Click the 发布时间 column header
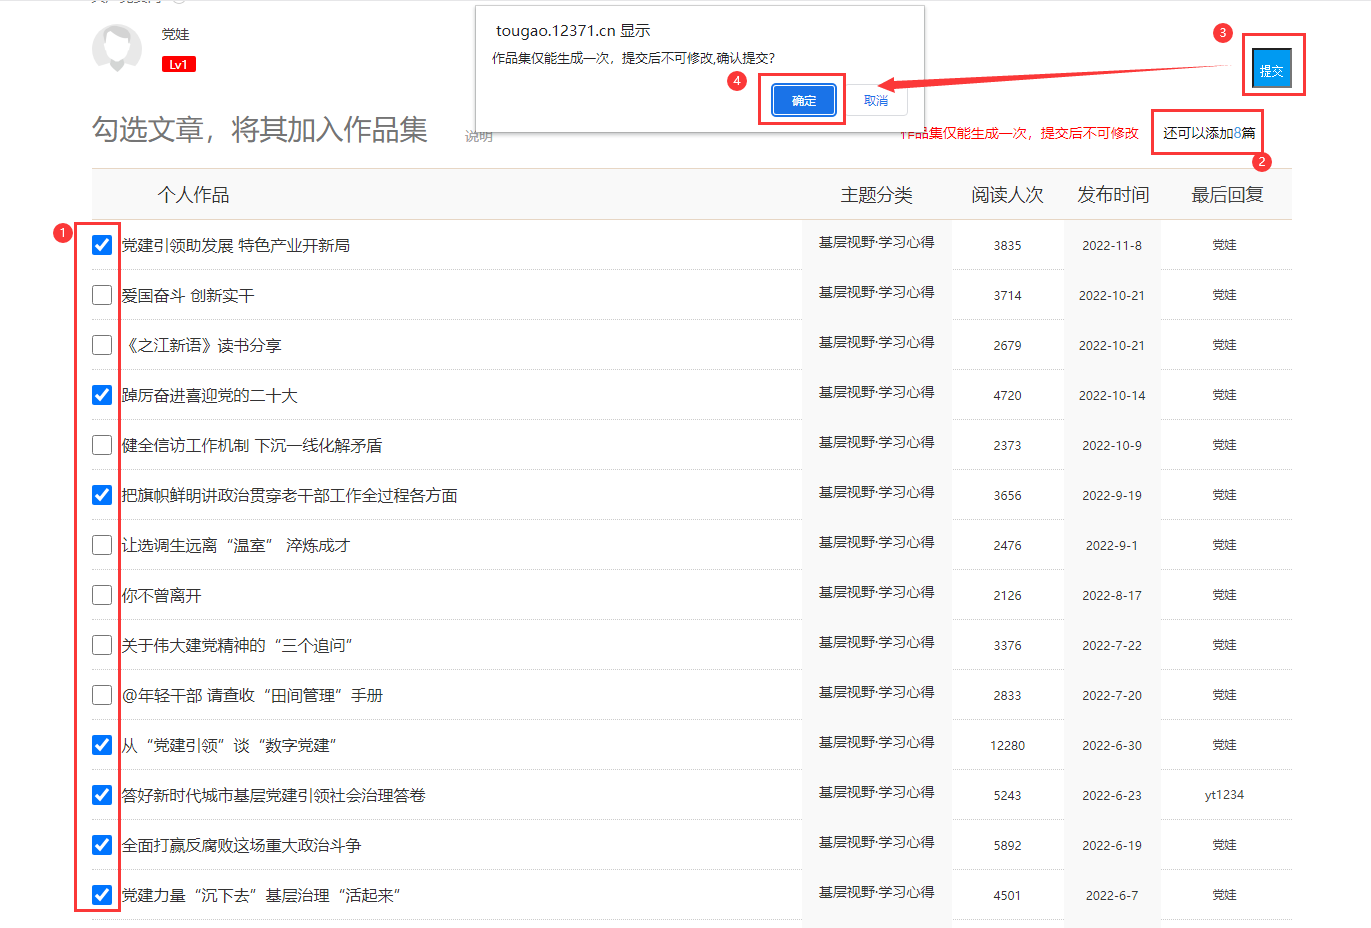The width and height of the screenshot is (1371, 928). pyautogui.click(x=1112, y=195)
